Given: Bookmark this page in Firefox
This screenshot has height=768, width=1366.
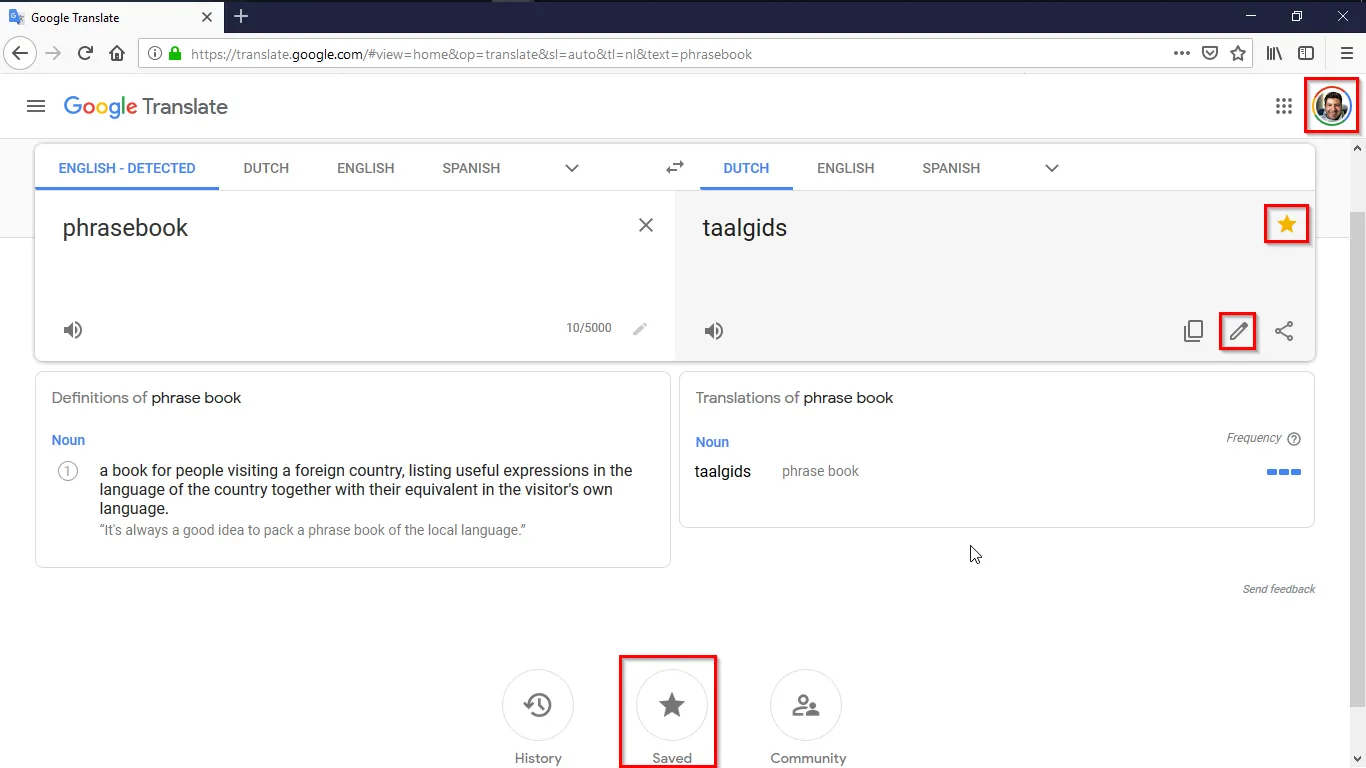Looking at the screenshot, I should [1238, 54].
